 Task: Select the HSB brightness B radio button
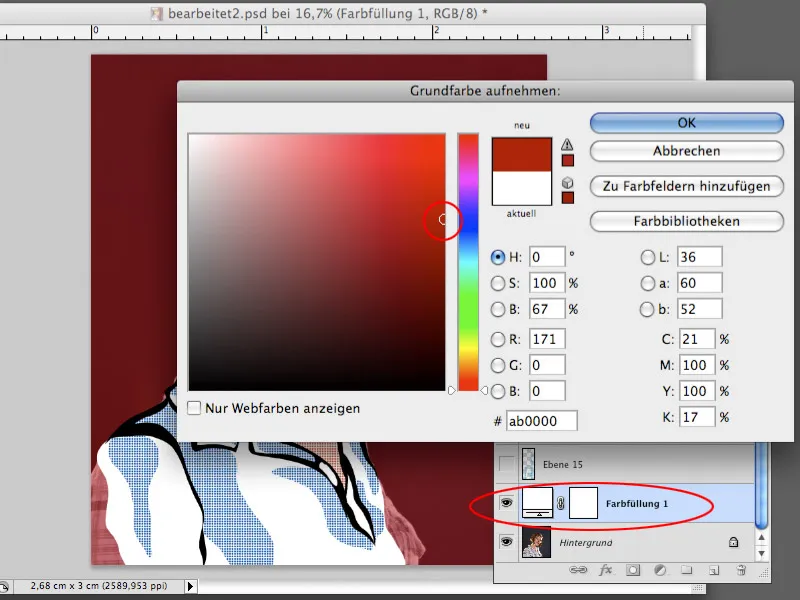tap(497, 309)
